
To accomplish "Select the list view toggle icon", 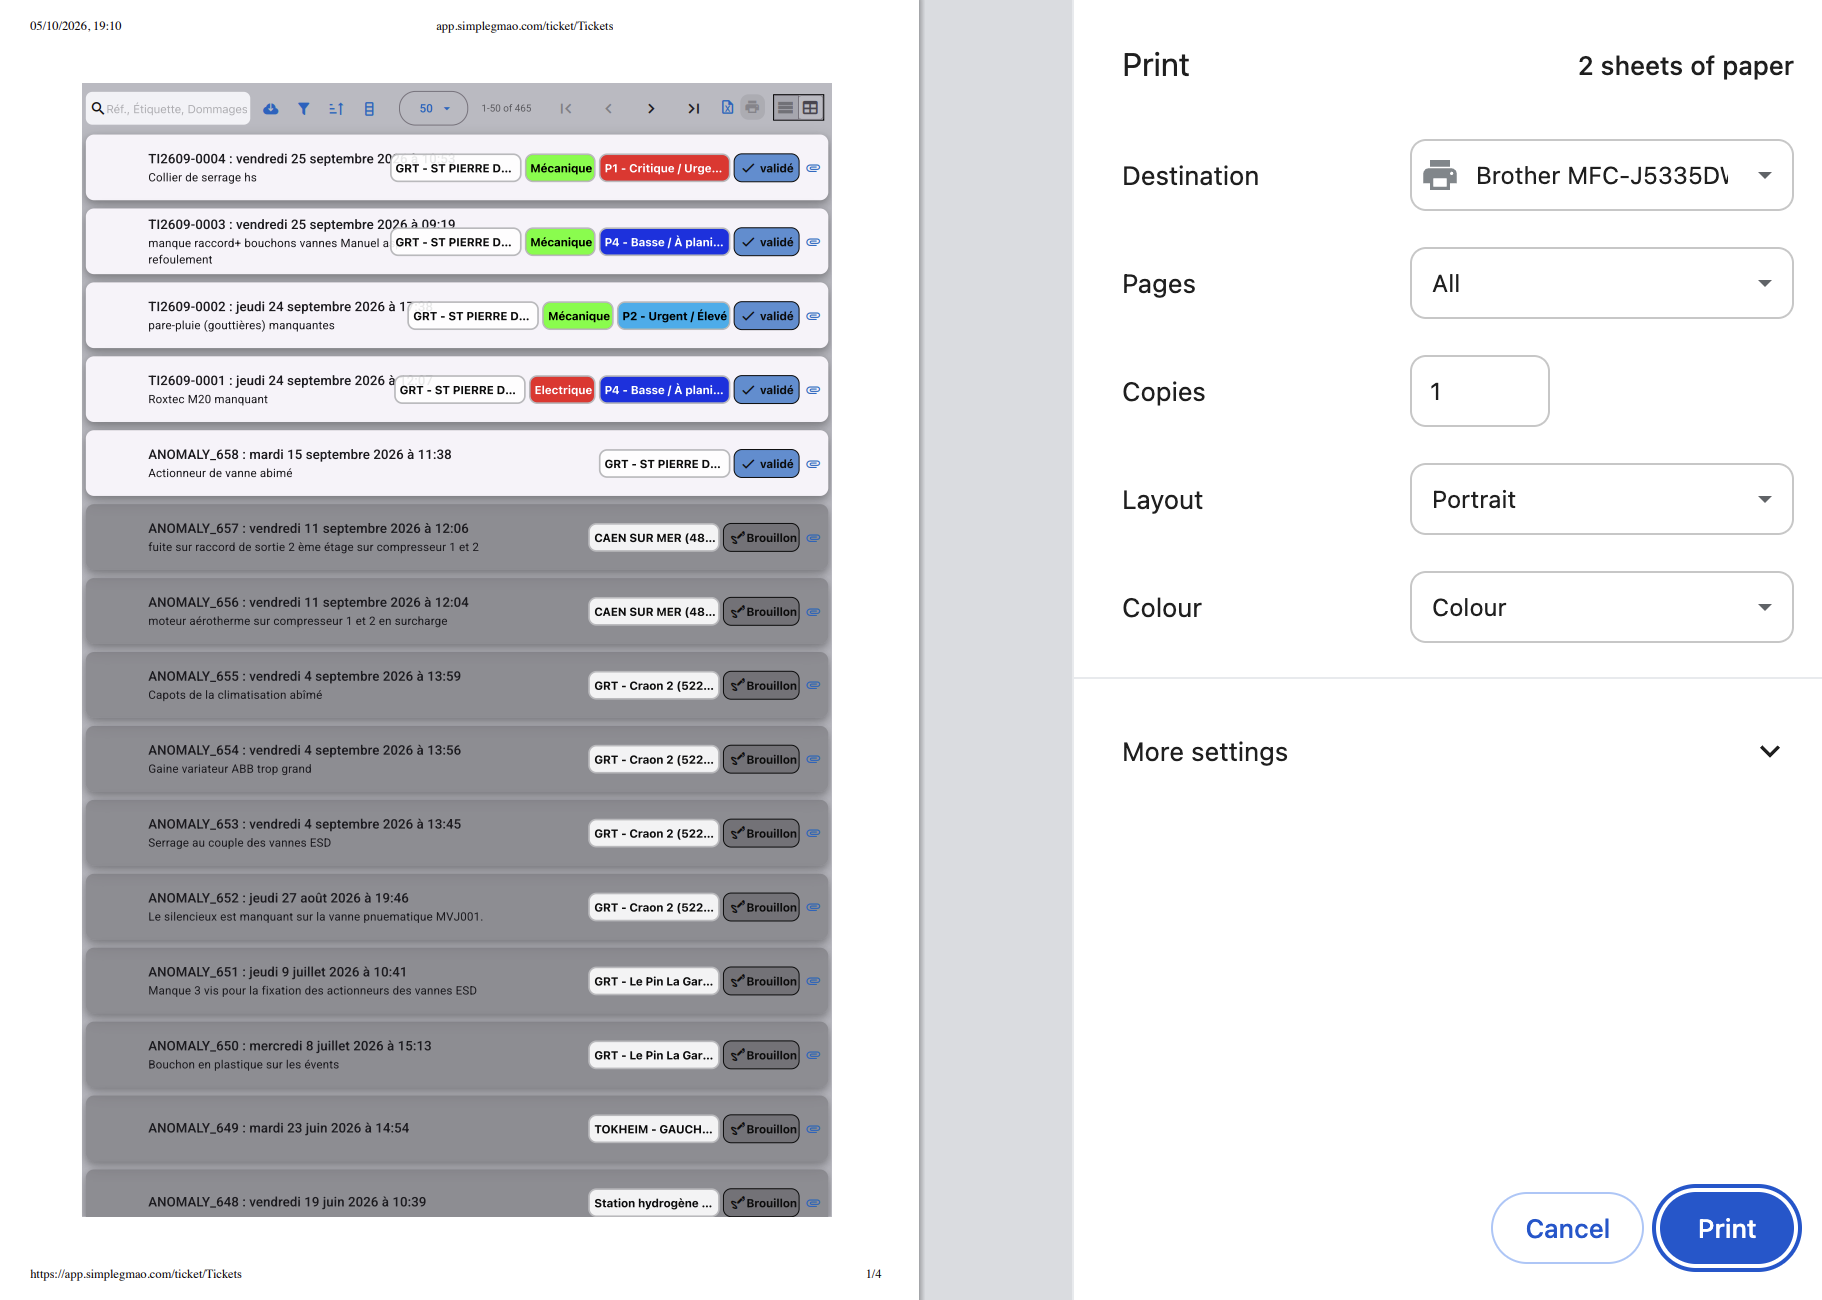I will pyautogui.click(x=786, y=108).
